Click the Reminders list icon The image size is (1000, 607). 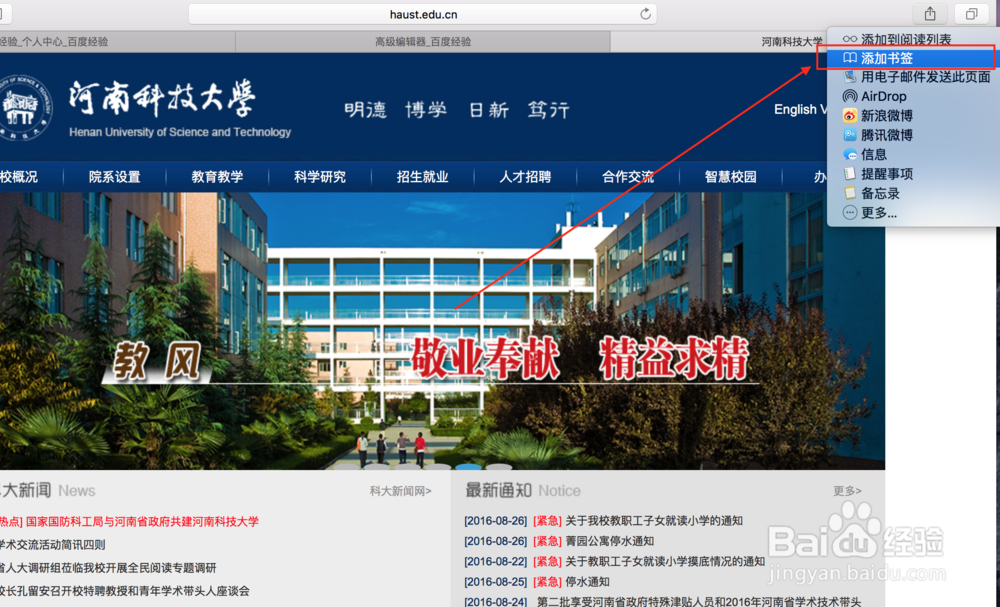[849, 173]
